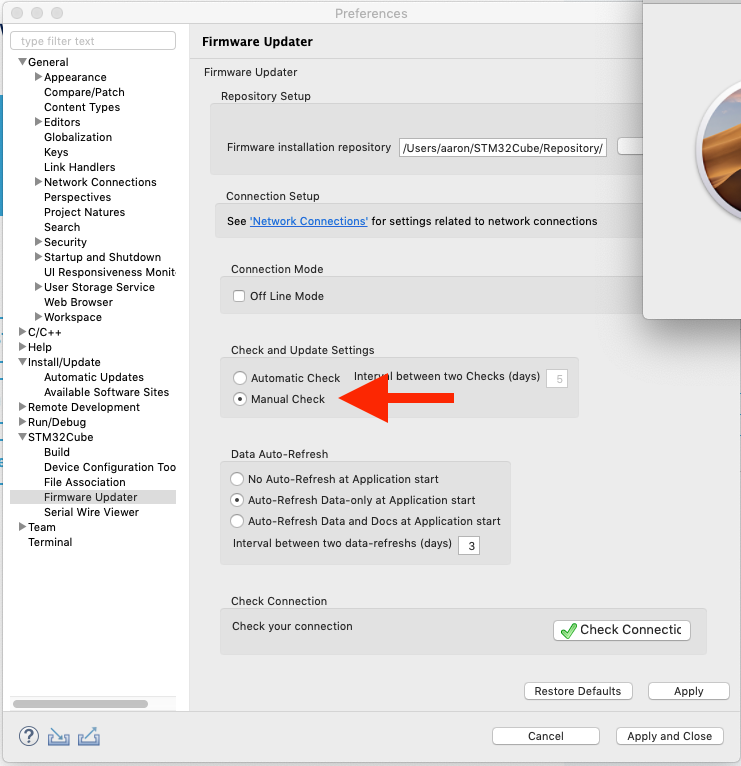Open Serial Wire Viewer preferences
The height and width of the screenshot is (766, 741).
[x=91, y=512]
